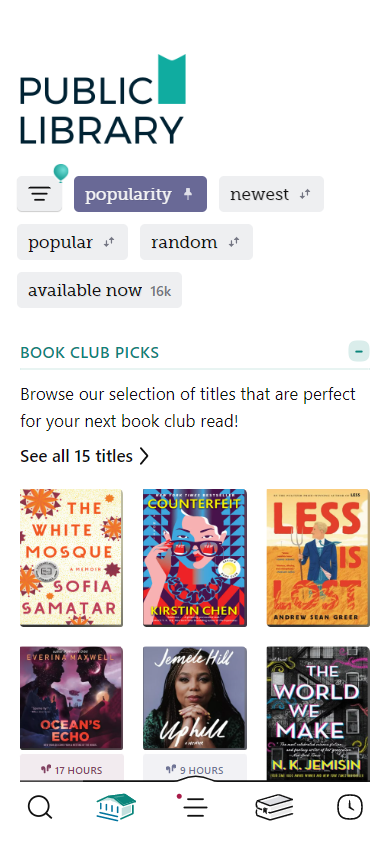The height and width of the screenshot is (842, 390).
Task: Open the filter preferences lines icon
Action: click(39, 194)
